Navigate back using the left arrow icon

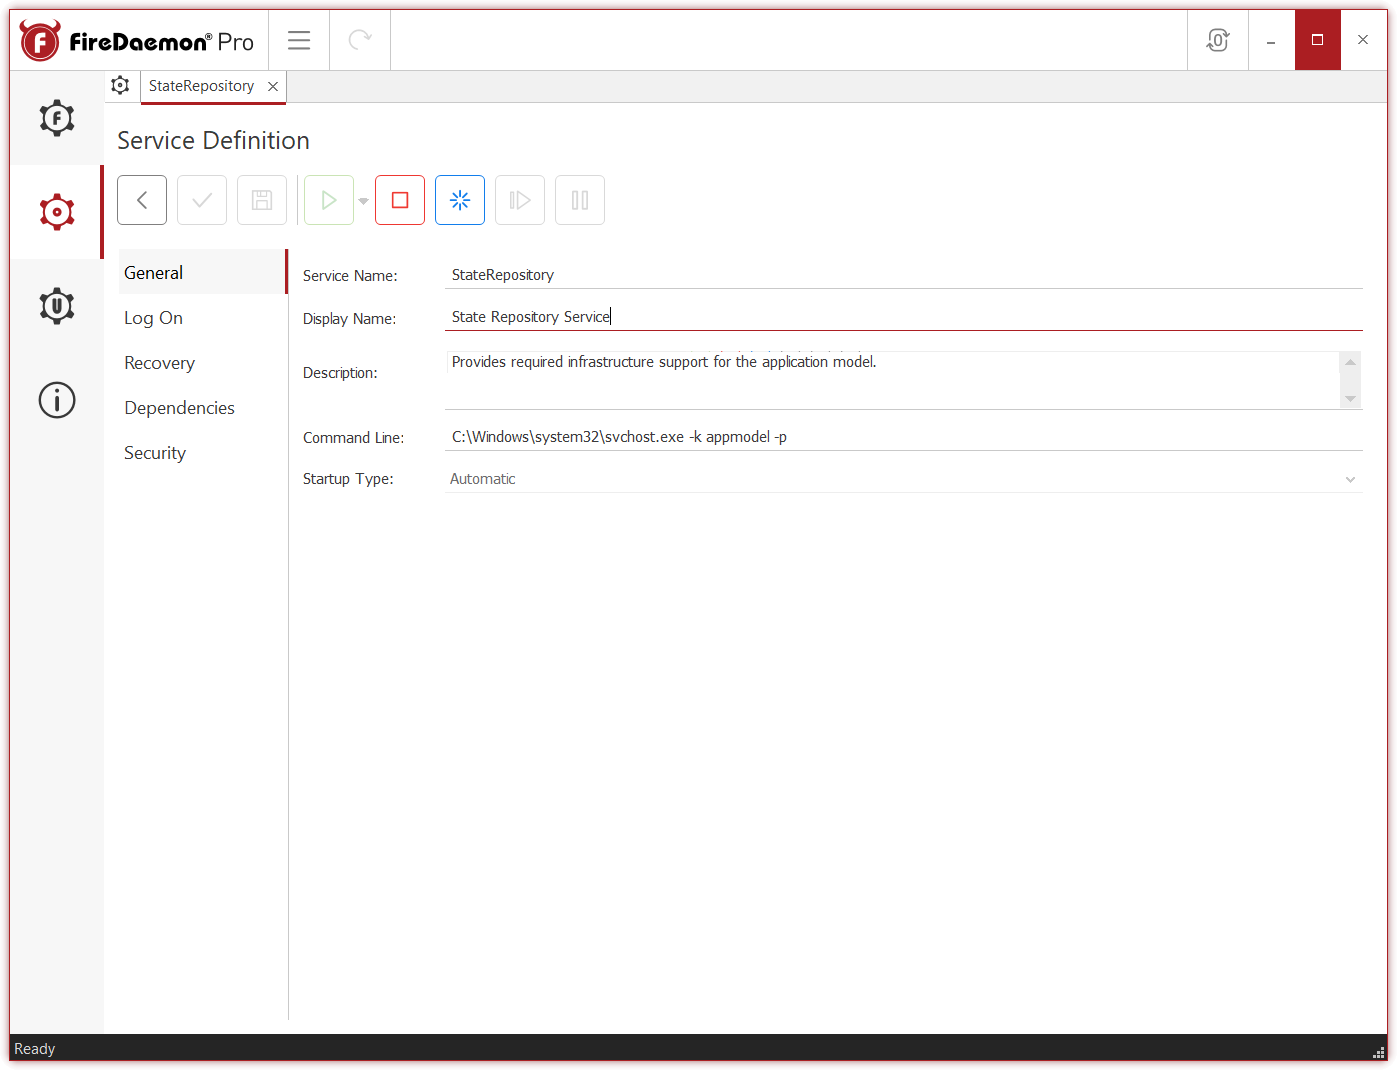(141, 199)
